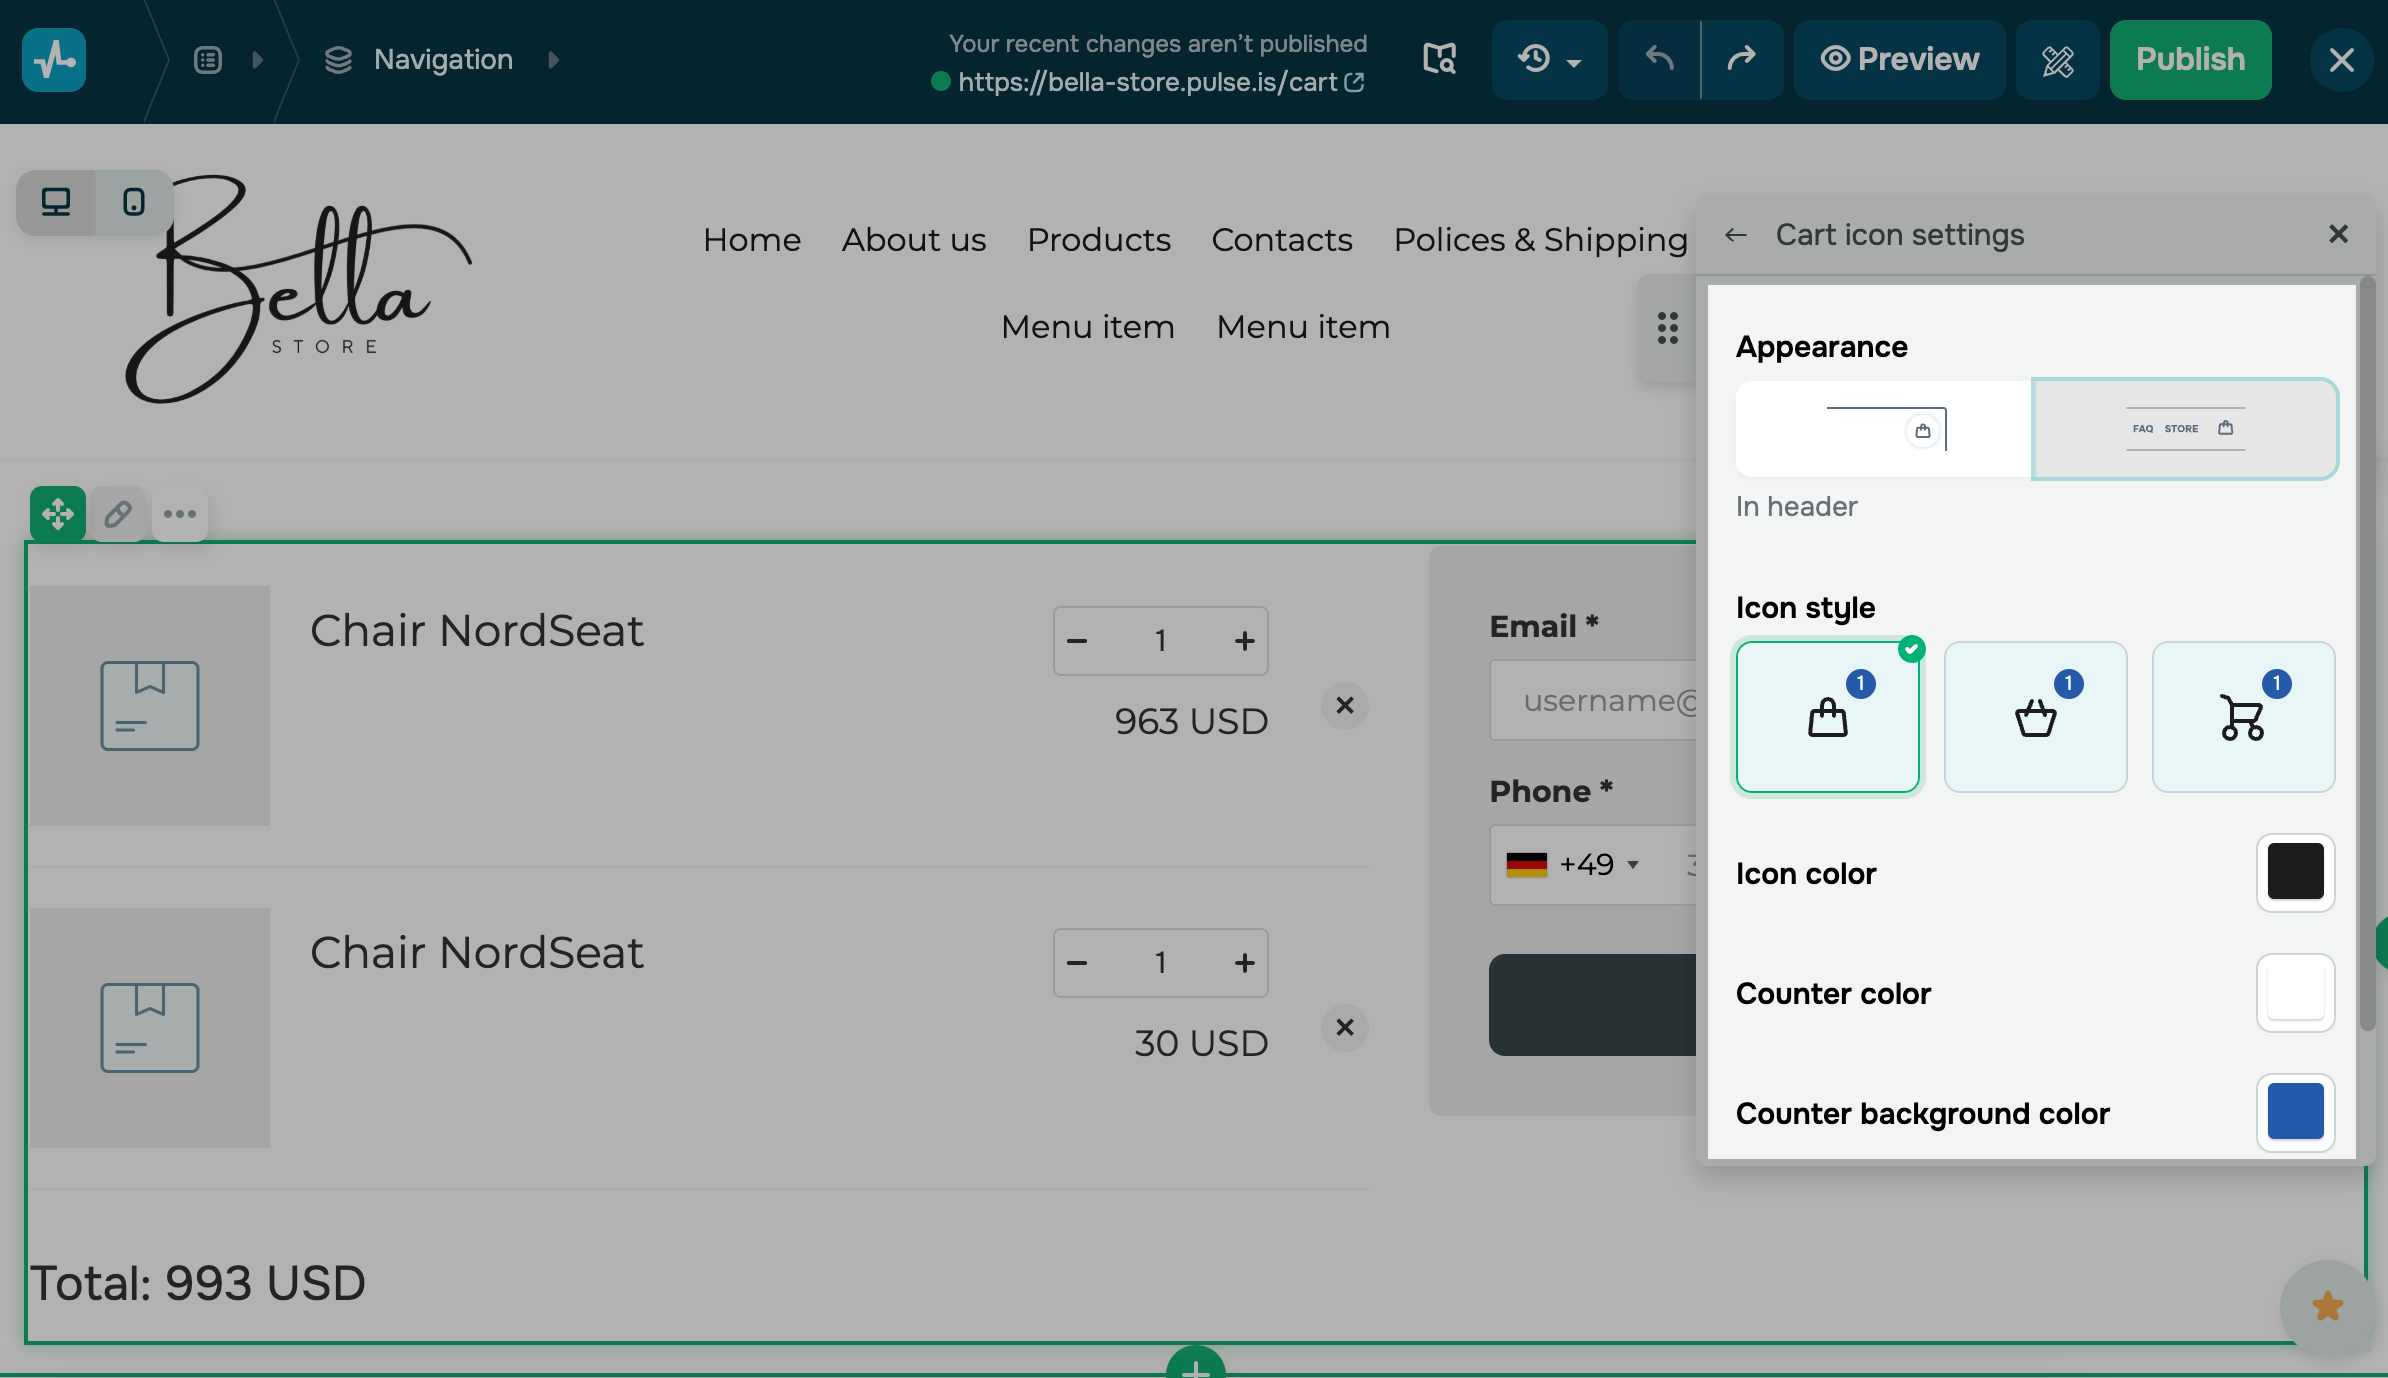Click the undo arrow in top toolbar
This screenshot has height=1378, width=2388.
1659,59
